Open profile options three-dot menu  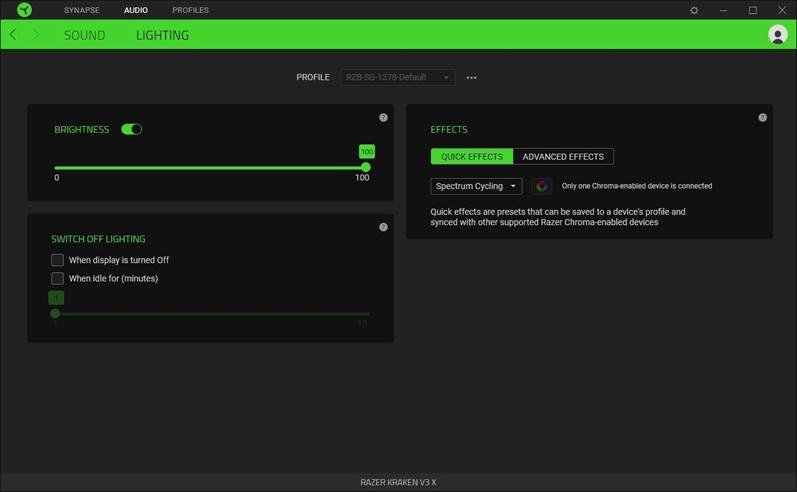(x=471, y=78)
